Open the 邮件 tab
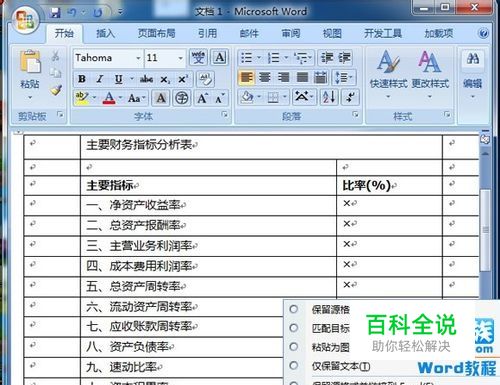The width and height of the screenshot is (500, 385). 249,33
